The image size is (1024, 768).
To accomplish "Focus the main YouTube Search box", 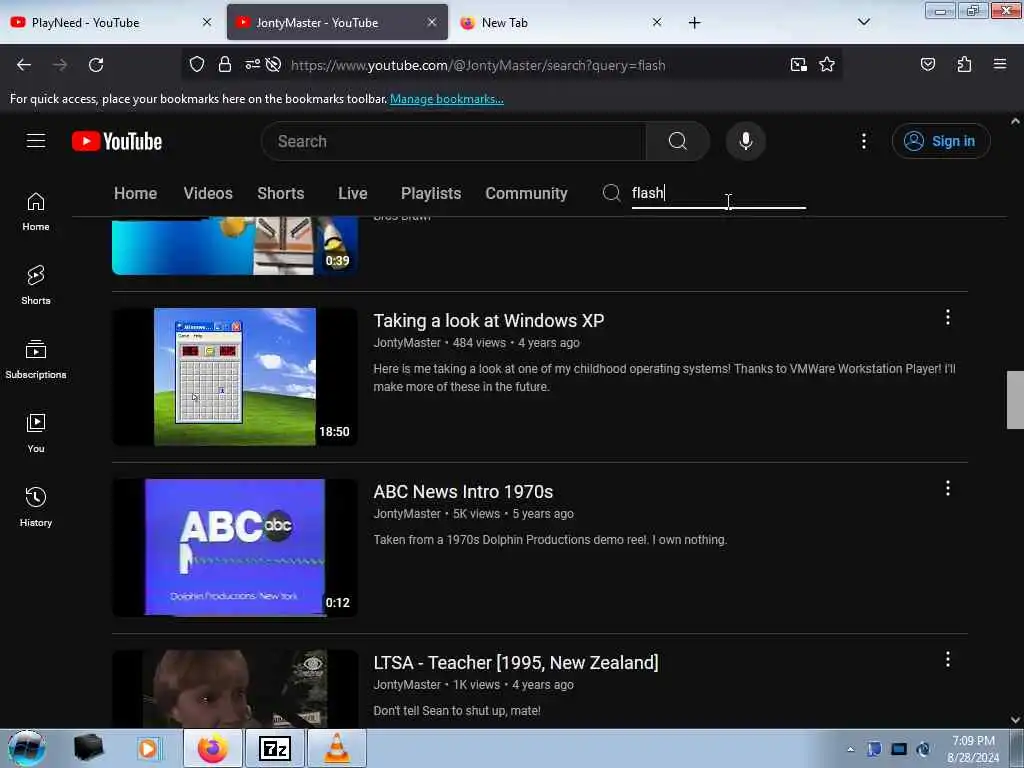I will [x=454, y=141].
